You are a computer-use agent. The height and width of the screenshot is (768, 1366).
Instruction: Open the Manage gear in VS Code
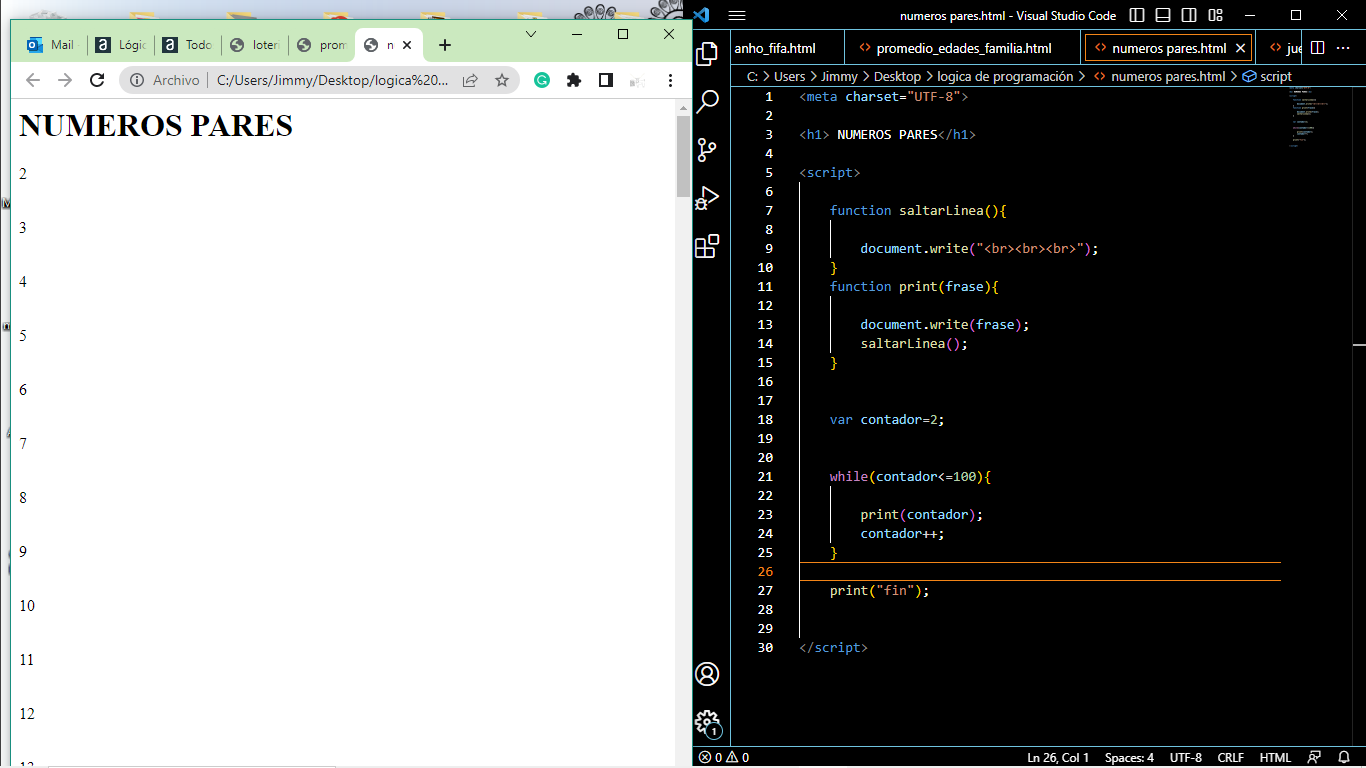coord(707,722)
